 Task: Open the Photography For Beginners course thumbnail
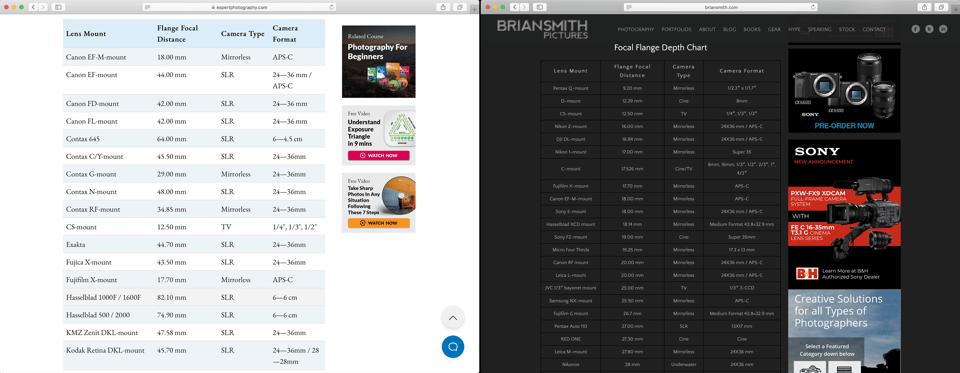[378, 61]
